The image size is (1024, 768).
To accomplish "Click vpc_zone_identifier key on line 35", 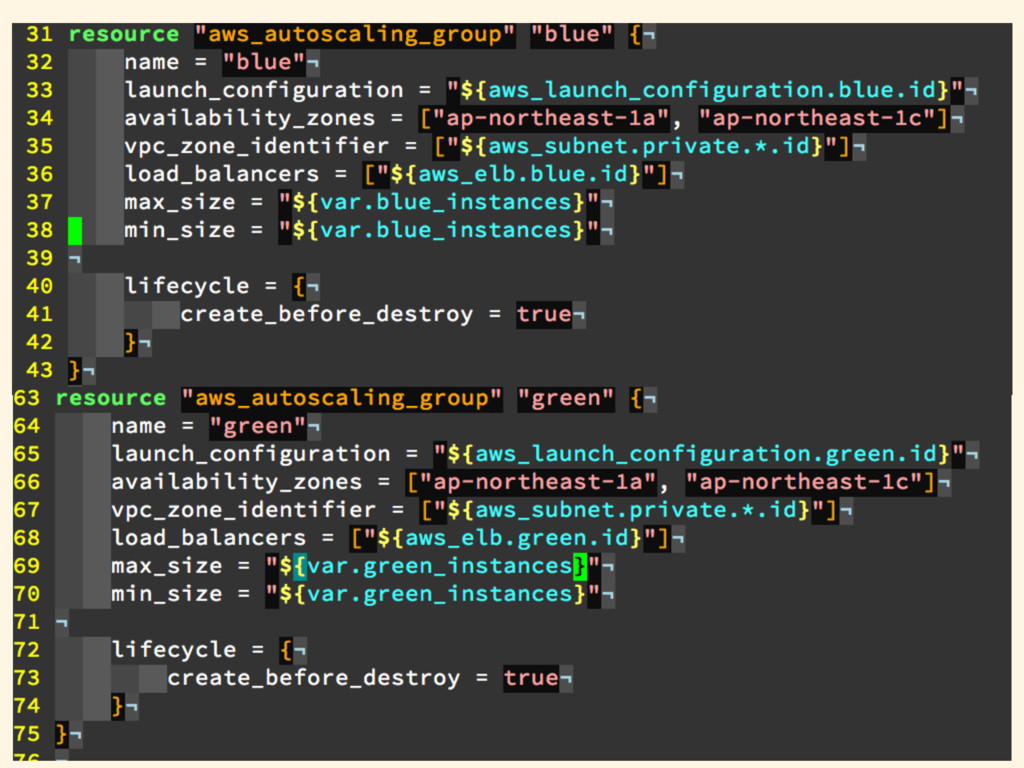I will pos(257,146).
